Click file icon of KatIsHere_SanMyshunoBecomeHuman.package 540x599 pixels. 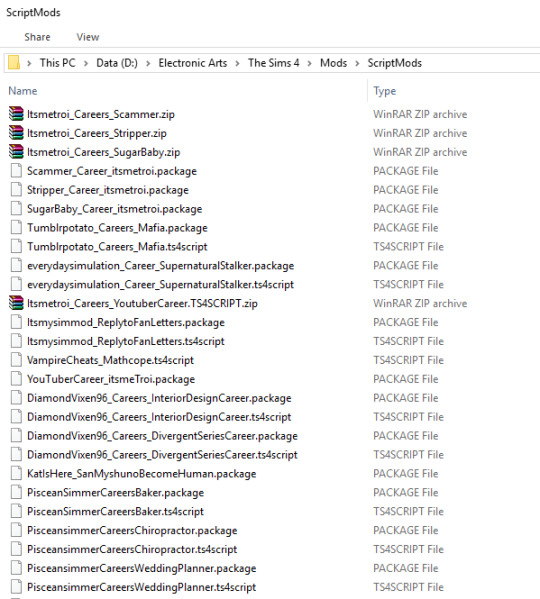(16, 473)
